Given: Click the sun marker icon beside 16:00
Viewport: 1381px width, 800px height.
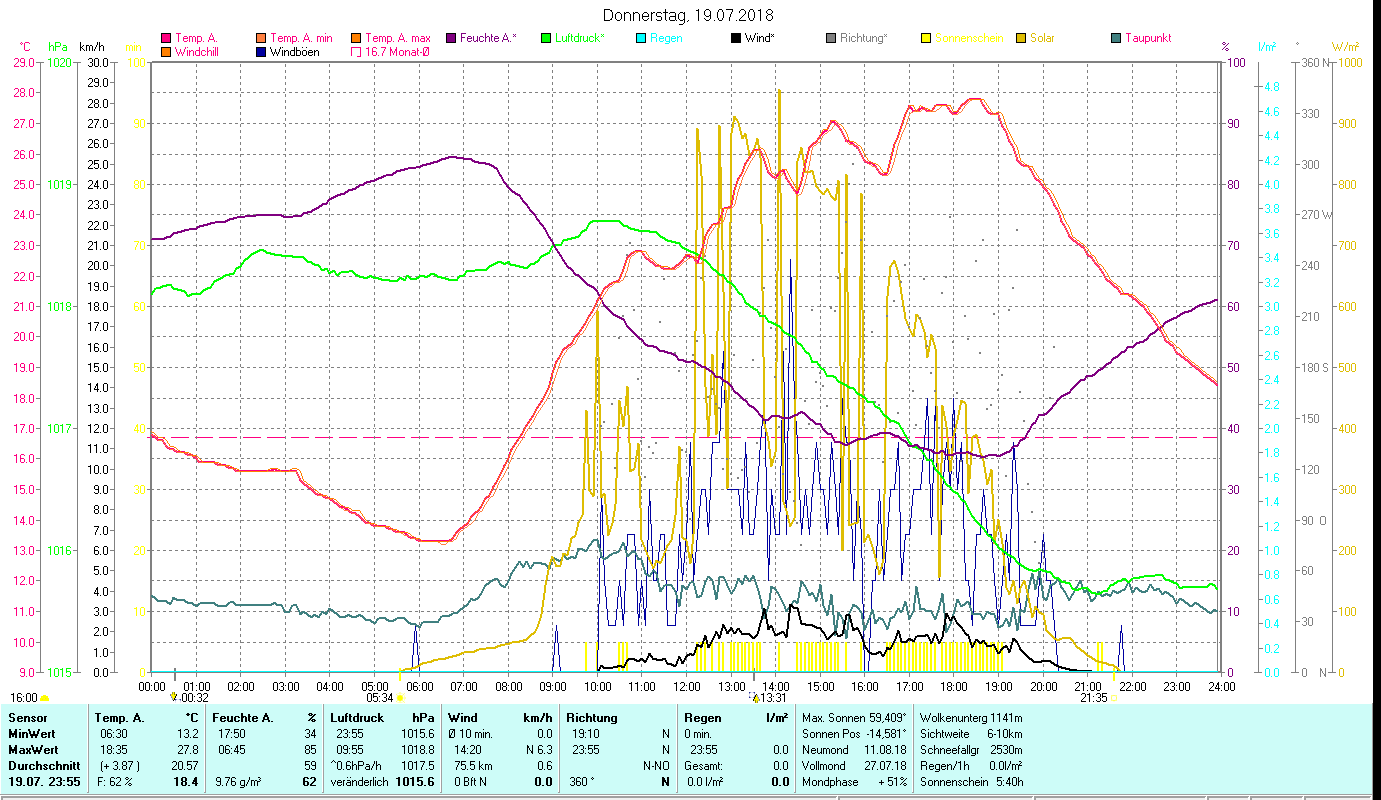Looking at the screenshot, I should pos(45,698).
